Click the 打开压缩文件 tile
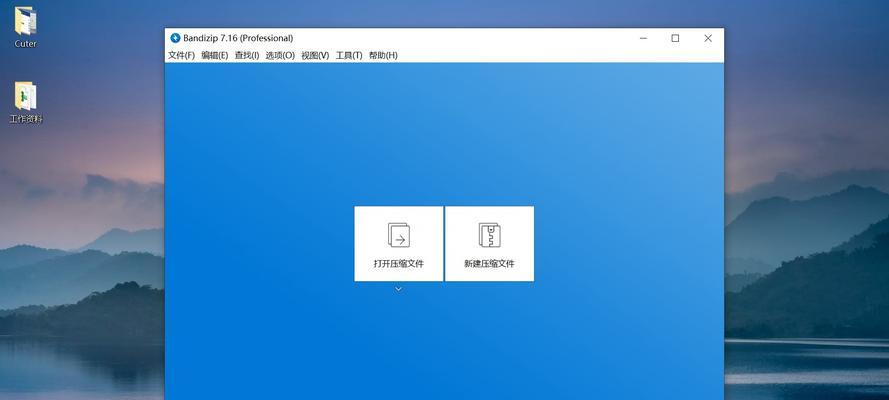Image resolution: width=889 pixels, height=400 pixels. point(399,244)
